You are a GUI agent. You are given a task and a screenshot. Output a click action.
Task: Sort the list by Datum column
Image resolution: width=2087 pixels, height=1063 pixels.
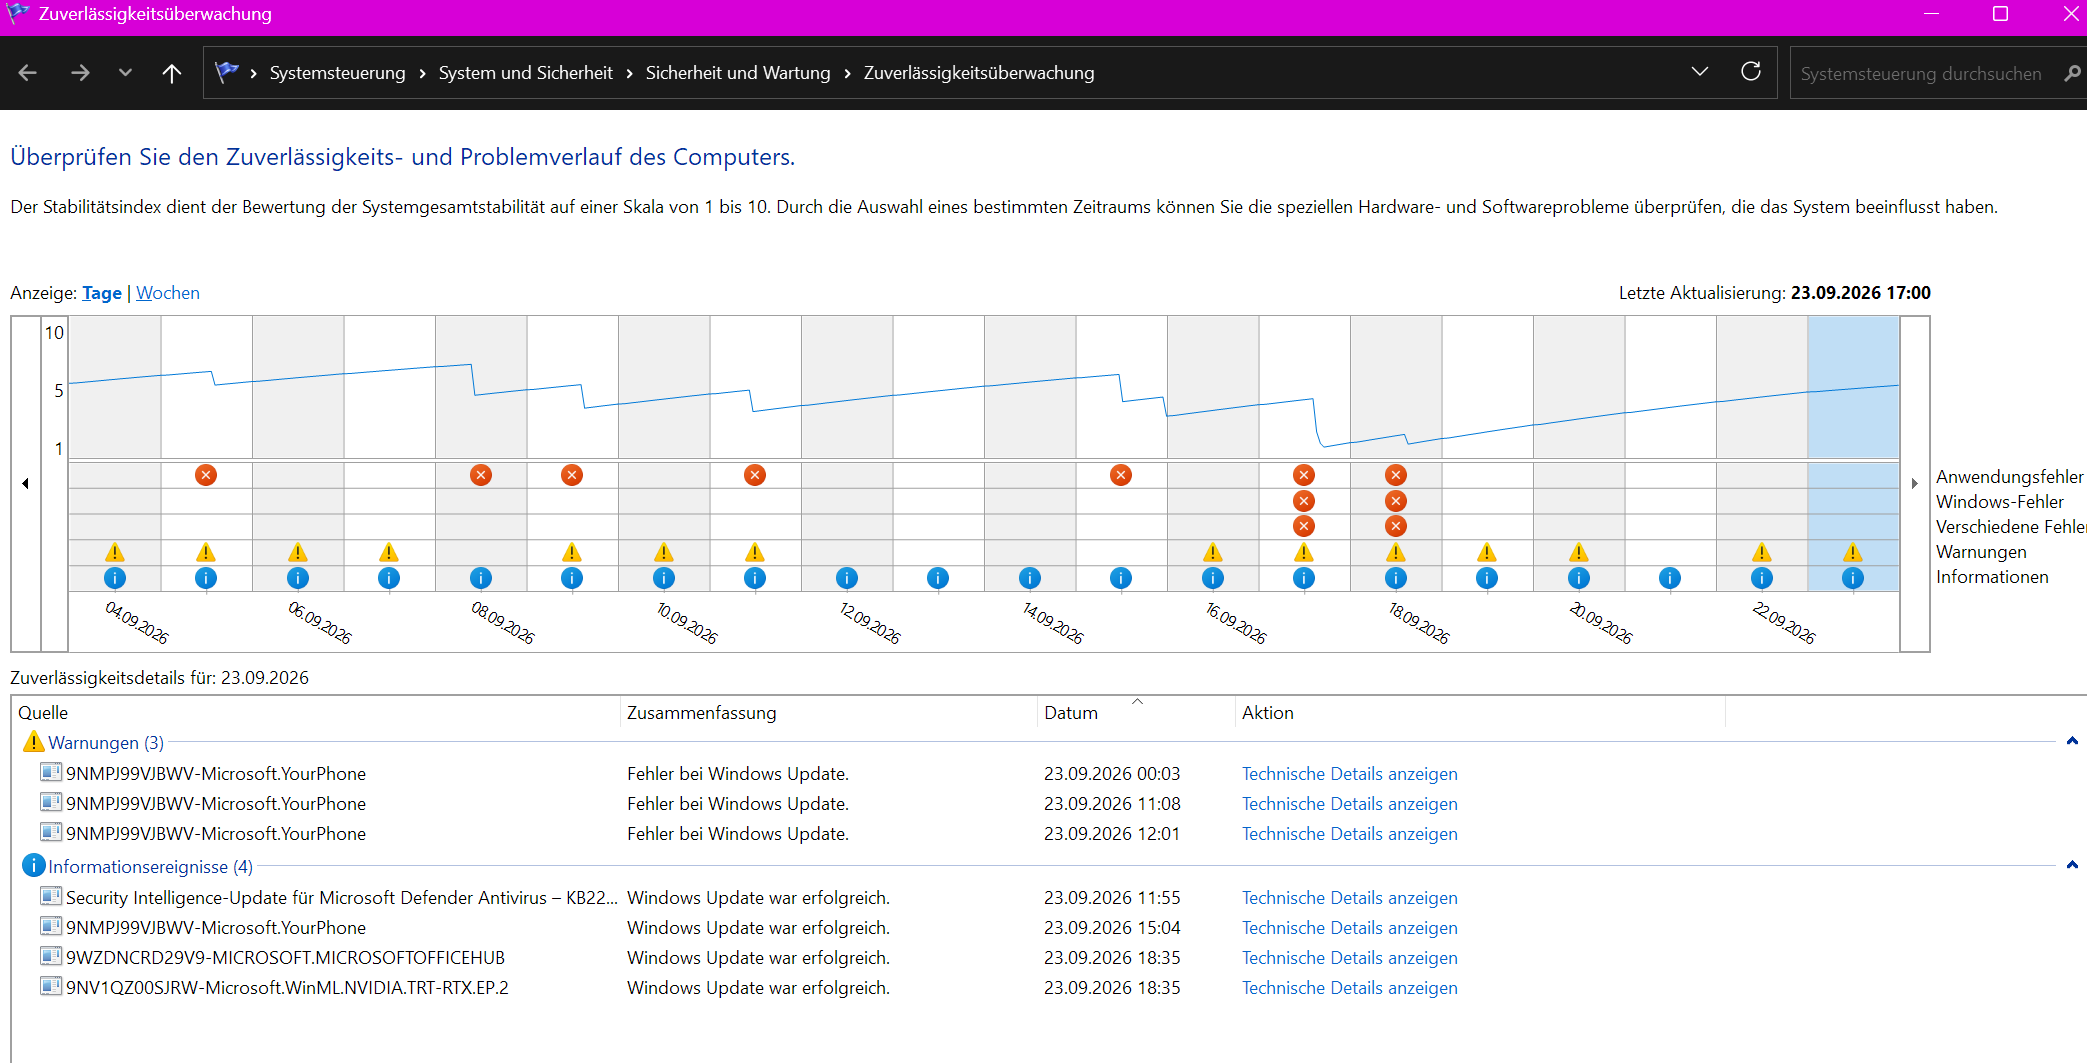(1071, 713)
